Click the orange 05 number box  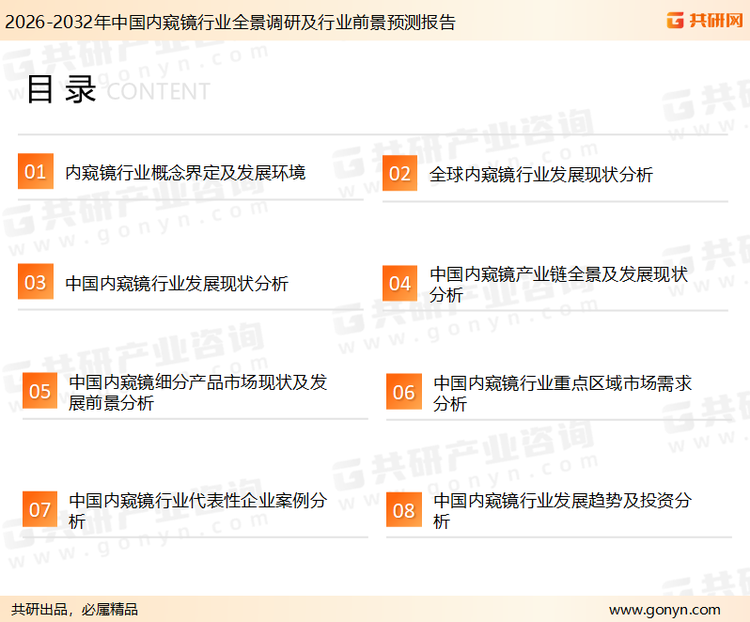coord(40,391)
